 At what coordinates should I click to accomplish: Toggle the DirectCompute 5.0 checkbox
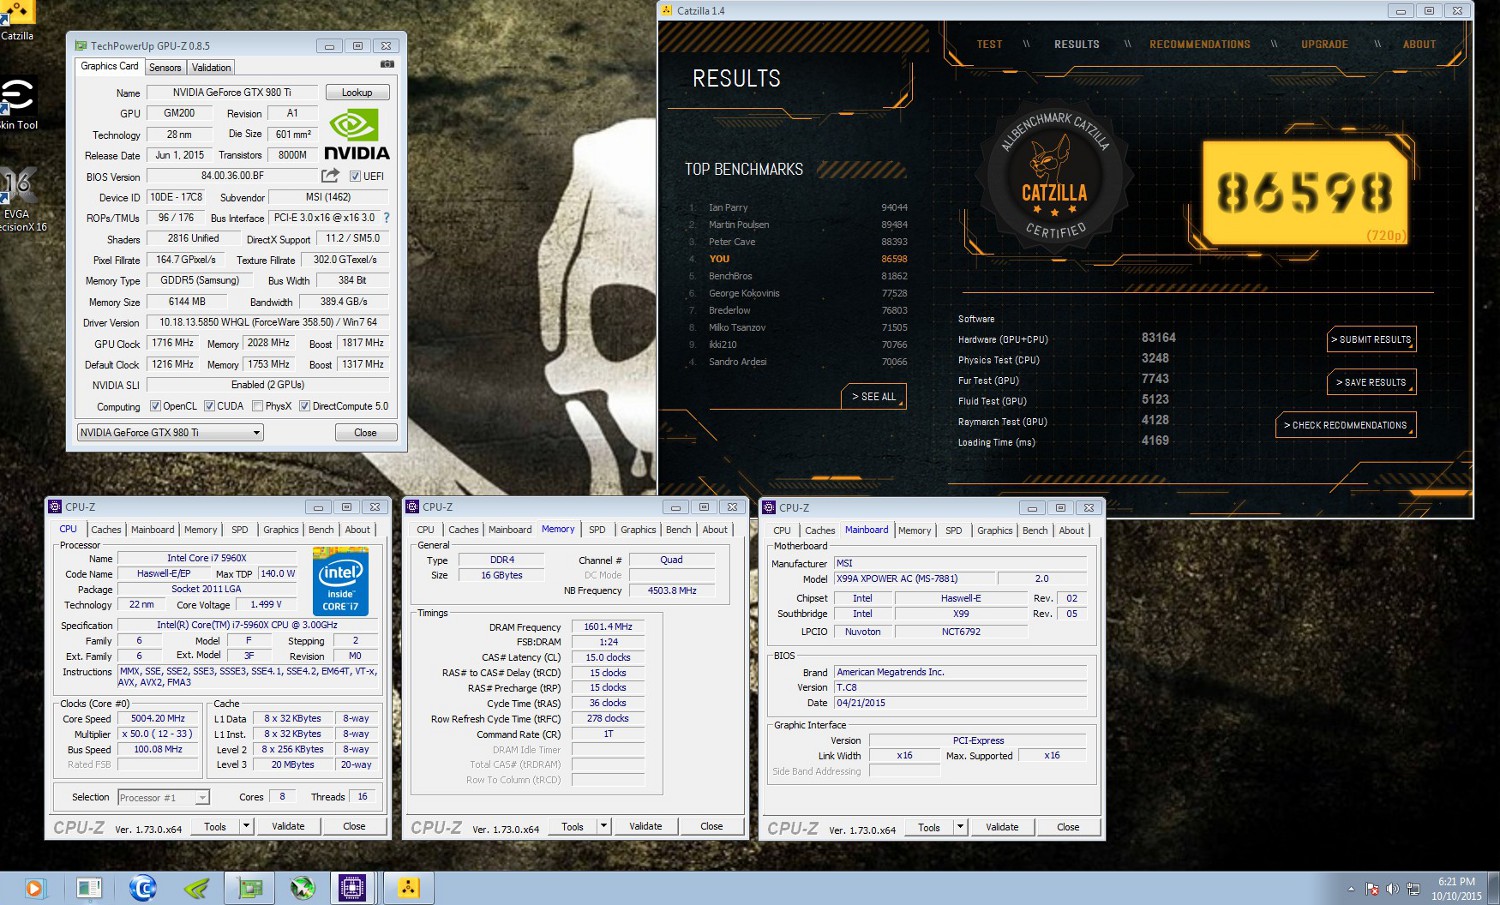[304, 406]
